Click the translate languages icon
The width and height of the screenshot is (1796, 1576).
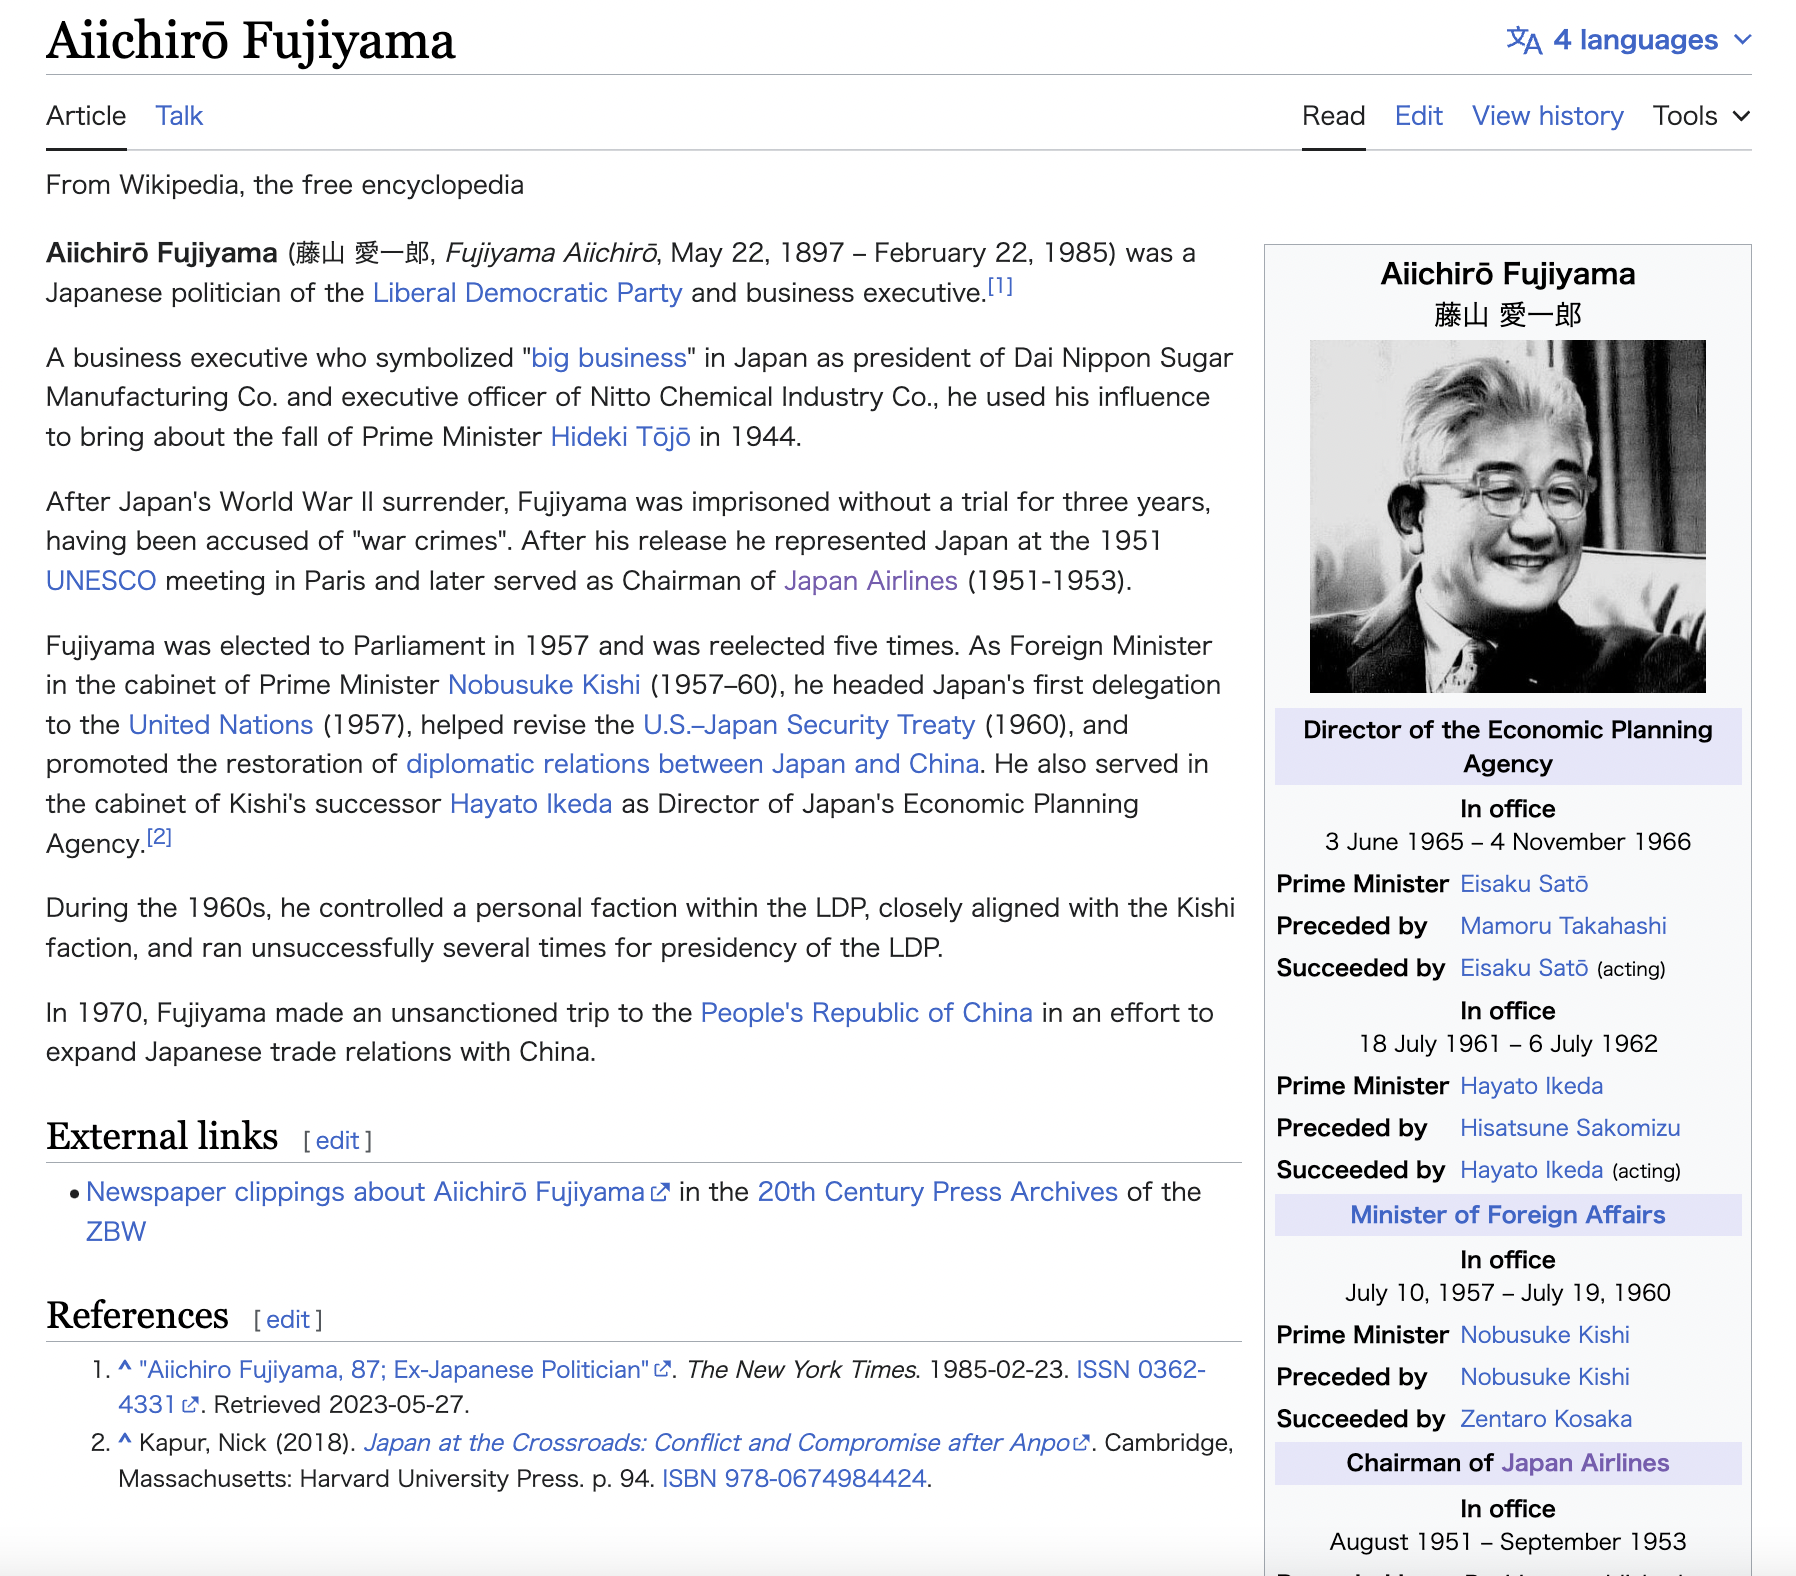click(x=1524, y=40)
